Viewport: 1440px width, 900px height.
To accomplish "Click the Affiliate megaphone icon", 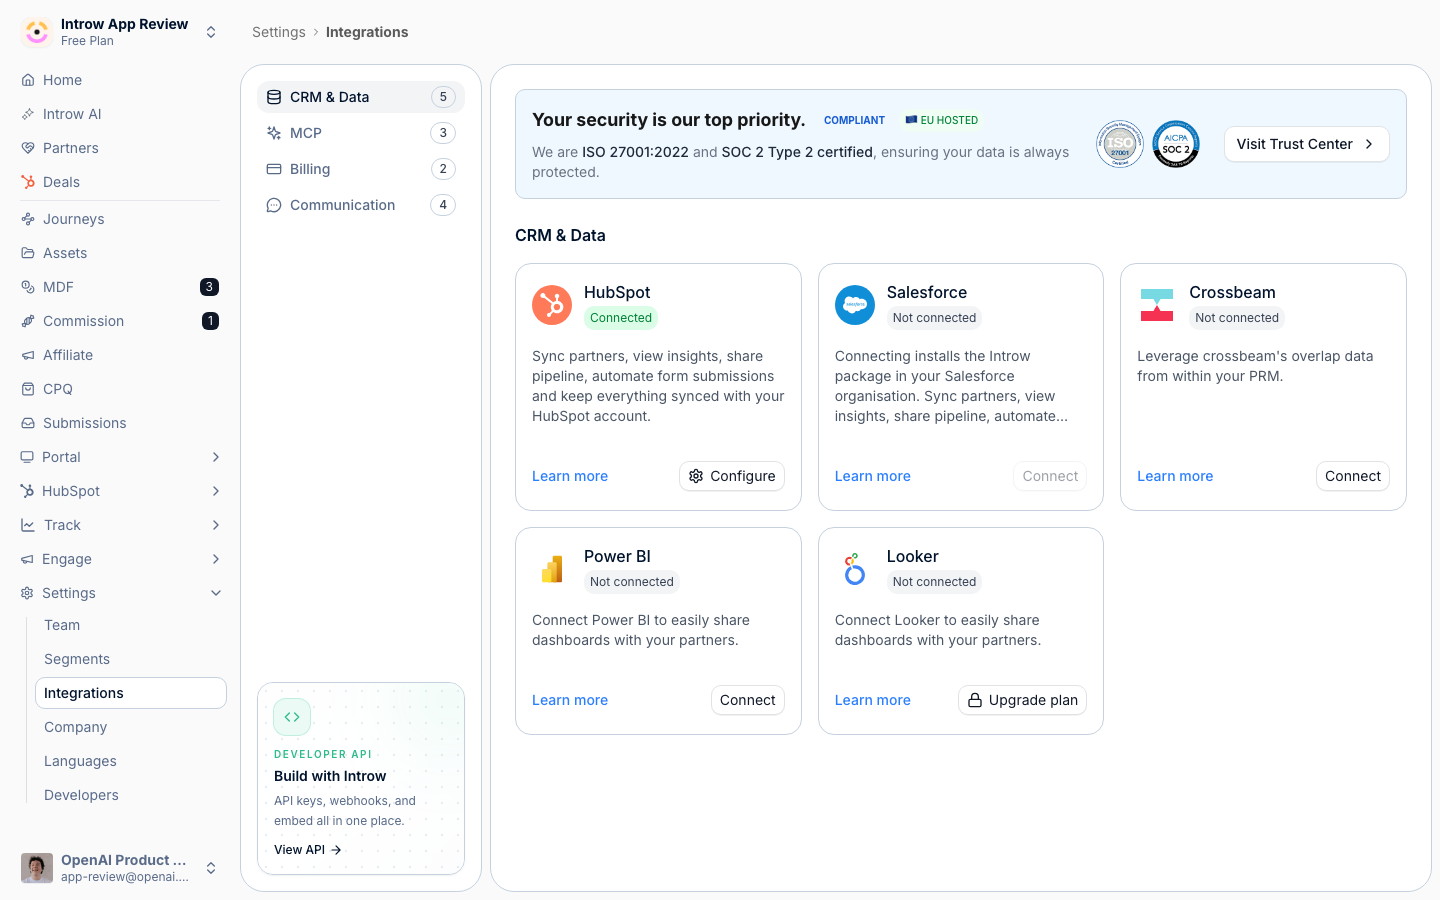I will pyautogui.click(x=28, y=355).
